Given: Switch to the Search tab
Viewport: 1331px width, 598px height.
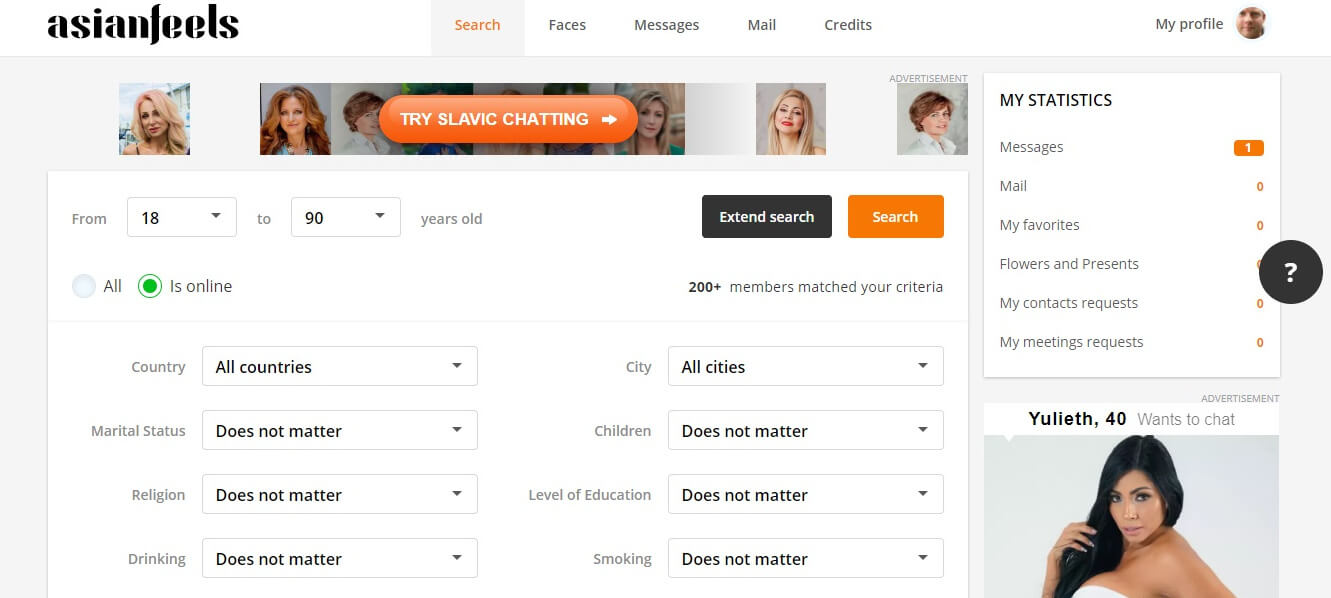Looking at the screenshot, I should click(477, 25).
